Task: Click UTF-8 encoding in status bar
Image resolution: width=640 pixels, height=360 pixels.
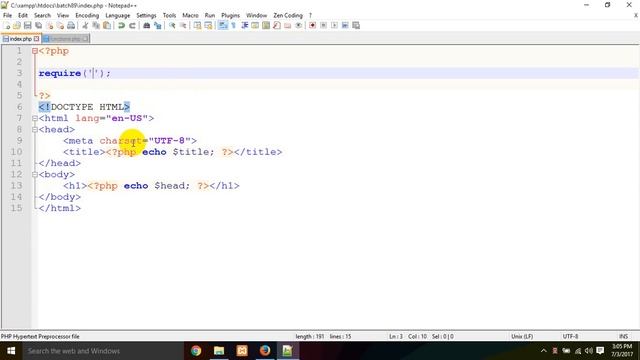Action: pyautogui.click(x=570, y=336)
